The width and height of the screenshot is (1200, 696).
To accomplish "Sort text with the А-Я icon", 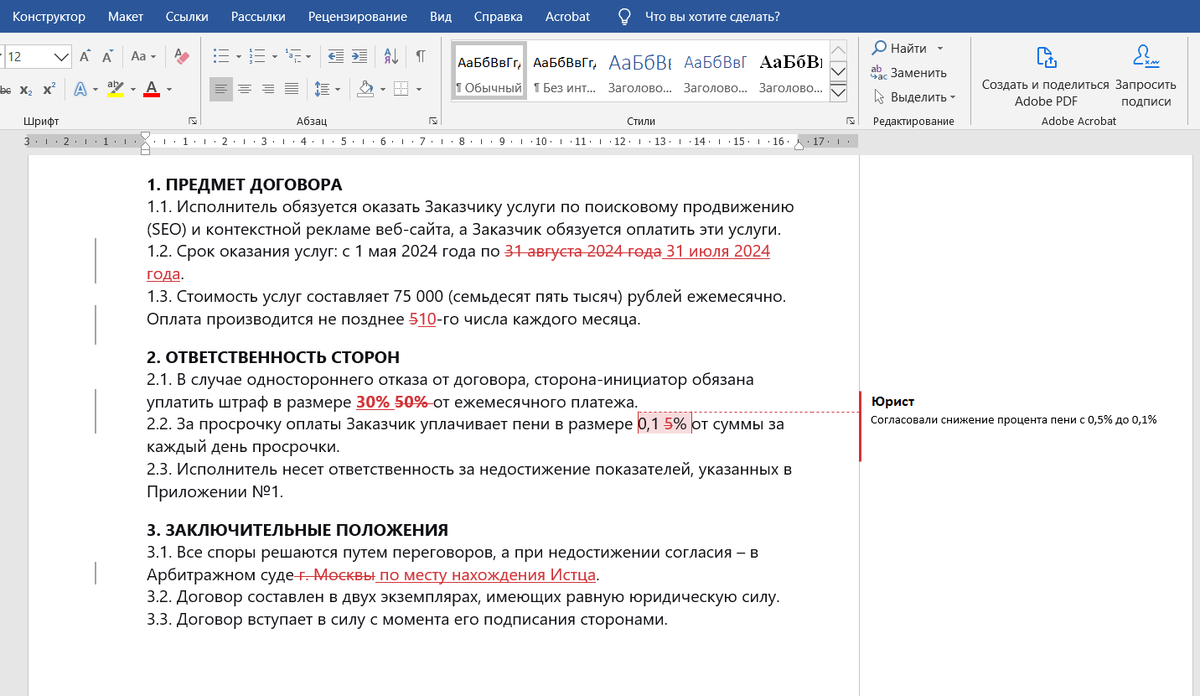I will (391, 56).
